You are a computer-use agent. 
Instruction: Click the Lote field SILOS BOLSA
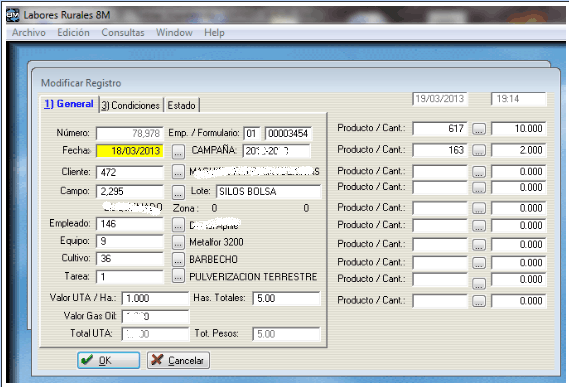[x=269, y=191]
